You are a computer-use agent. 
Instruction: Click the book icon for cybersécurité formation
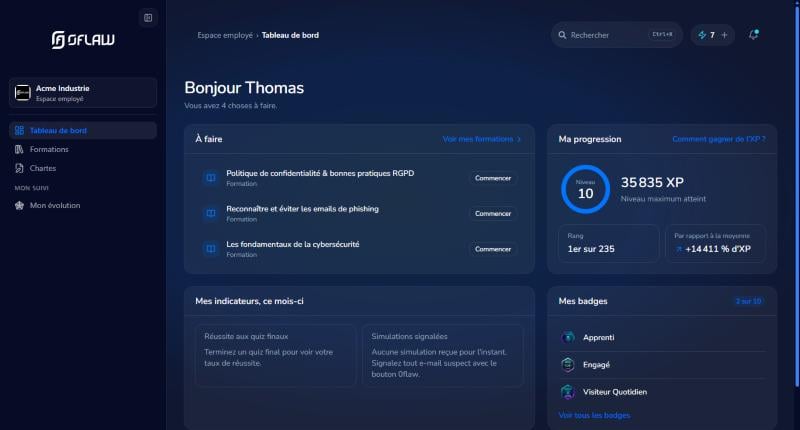tap(211, 249)
